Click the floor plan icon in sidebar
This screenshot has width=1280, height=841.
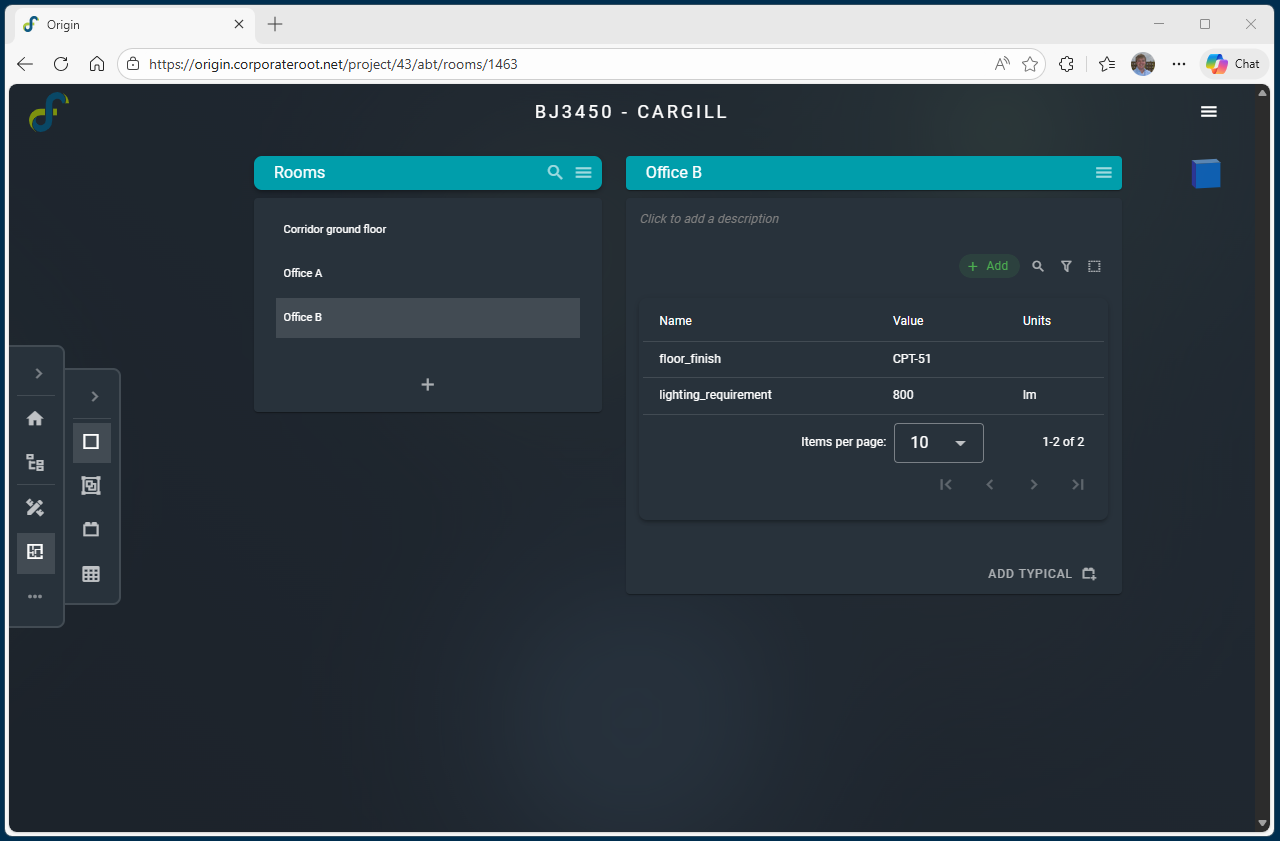[35, 552]
